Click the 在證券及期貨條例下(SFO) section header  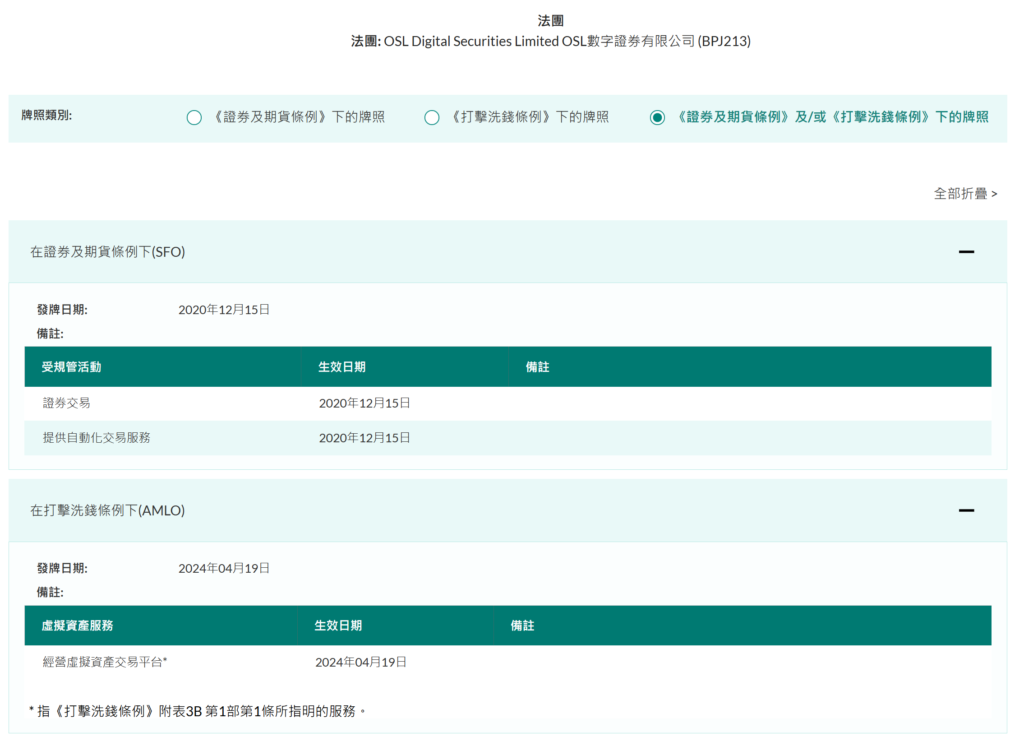click(x=108, y=252)
